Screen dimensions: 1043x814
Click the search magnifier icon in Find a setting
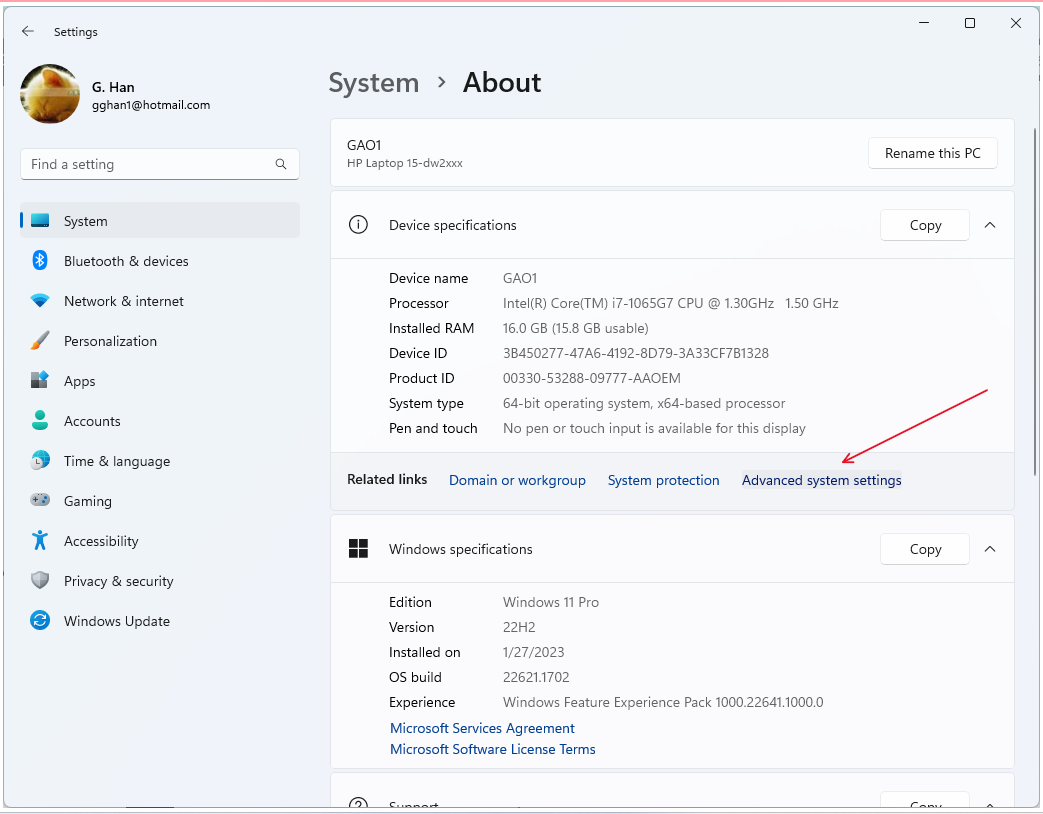[x=281, y=164]
